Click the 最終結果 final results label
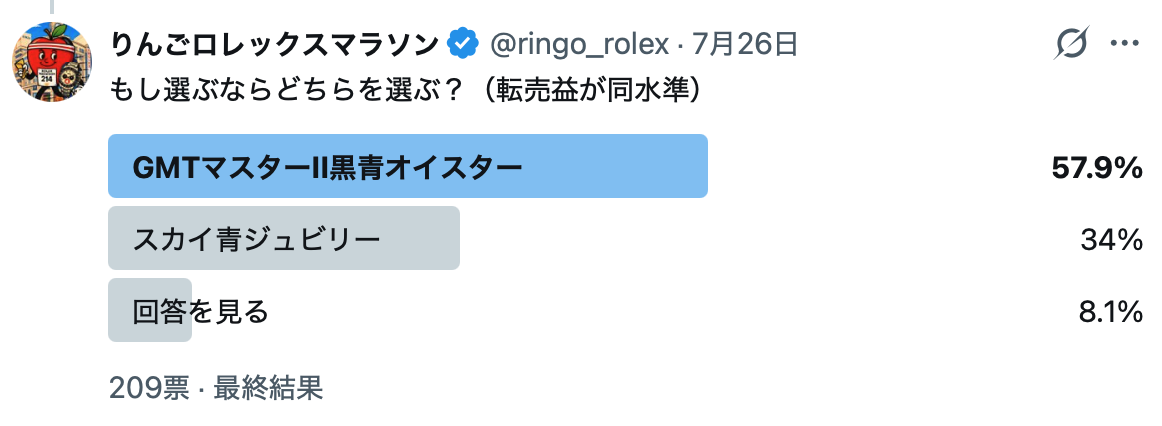This screenshot has height=426, width=1162. 268,387
